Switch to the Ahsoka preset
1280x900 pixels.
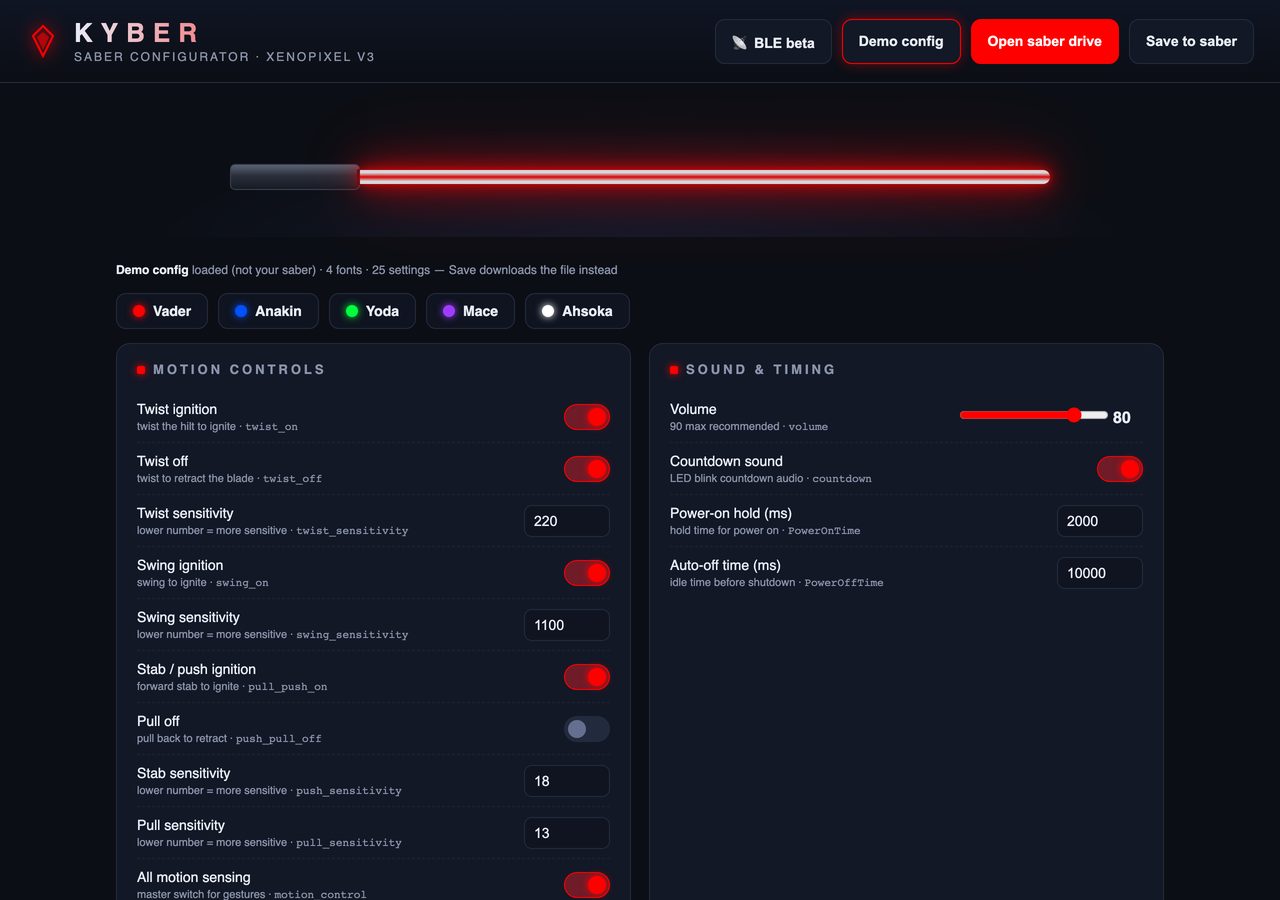577,311
